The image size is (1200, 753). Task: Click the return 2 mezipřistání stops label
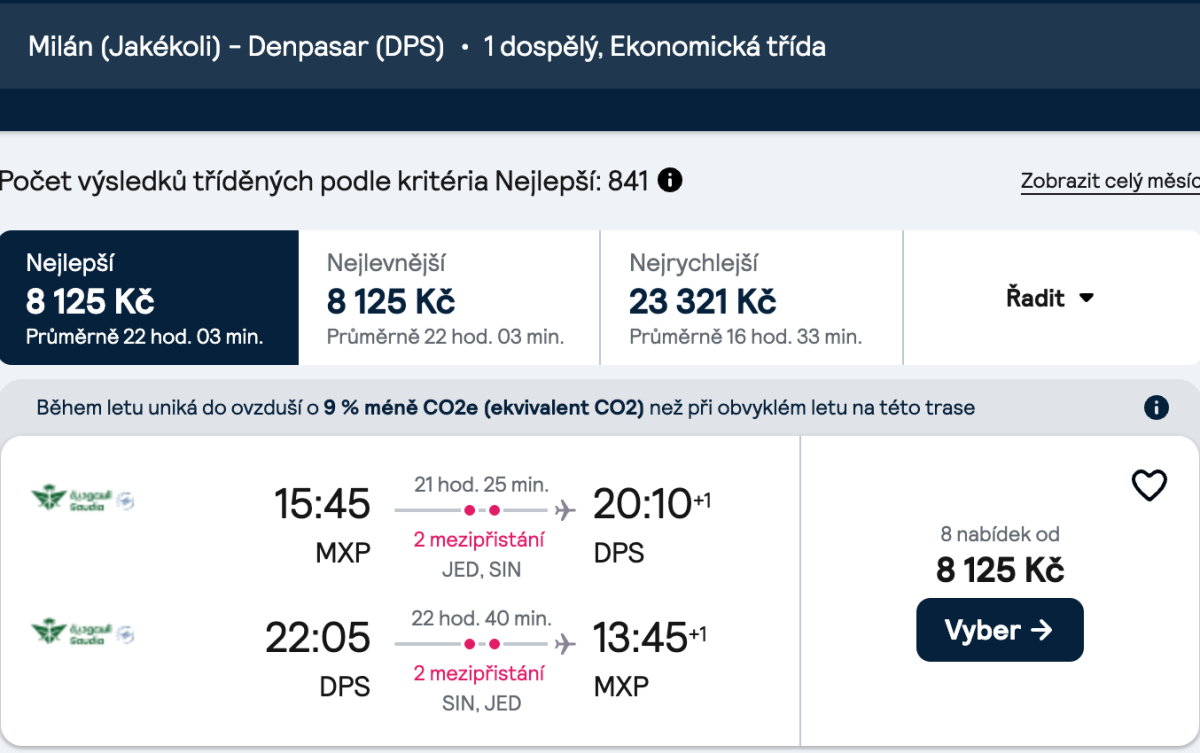480,673
